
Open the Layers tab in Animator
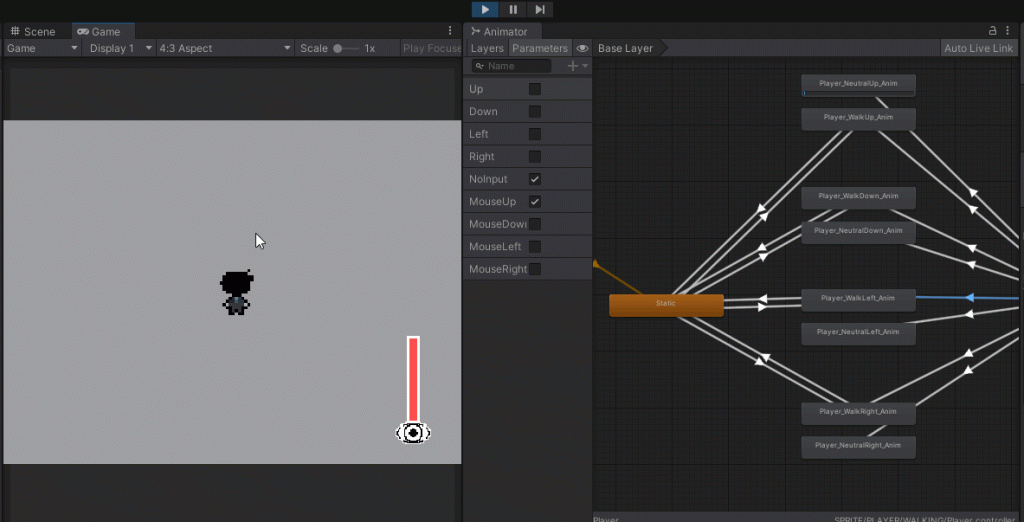(487, 48)
